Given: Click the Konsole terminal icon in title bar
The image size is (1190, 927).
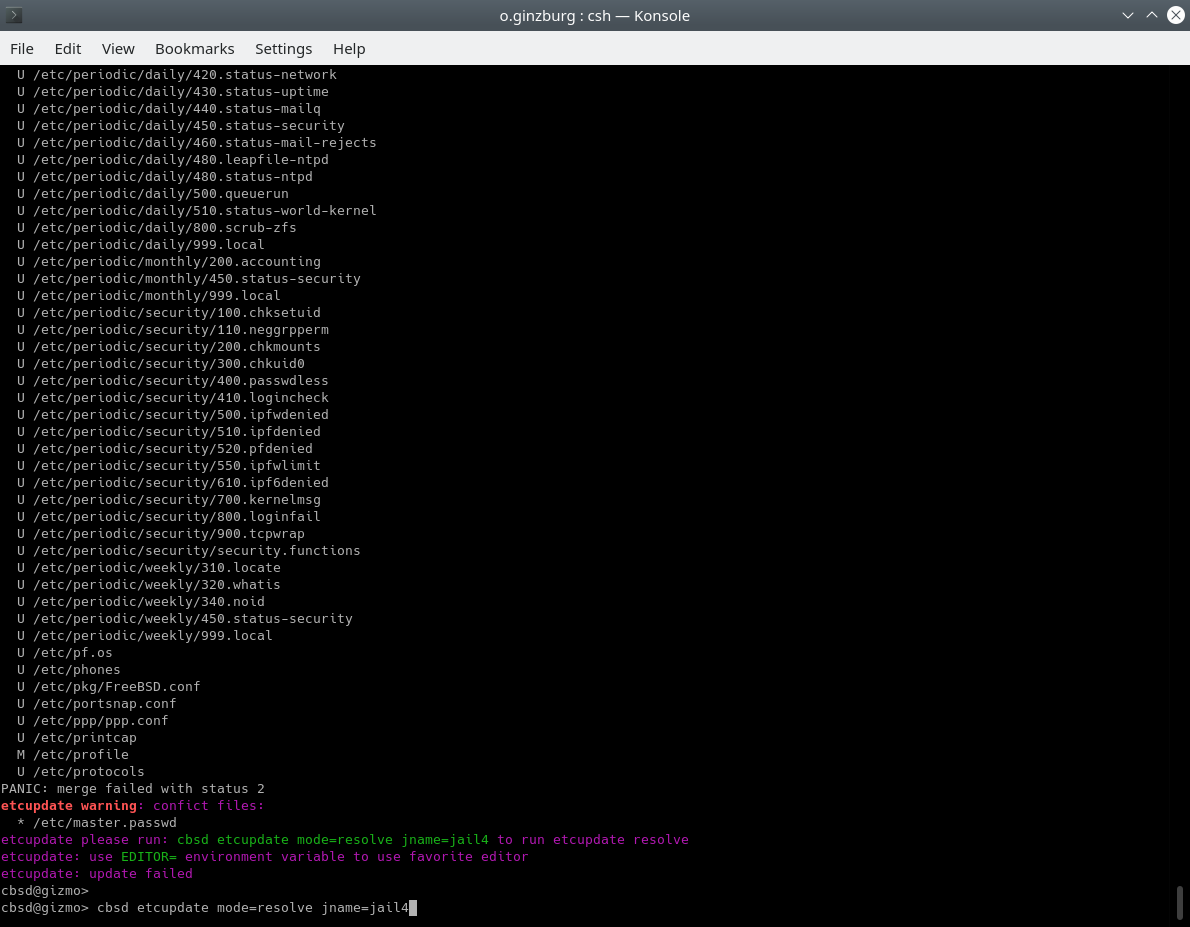Looking at the screenshot, I should point(14,15).
